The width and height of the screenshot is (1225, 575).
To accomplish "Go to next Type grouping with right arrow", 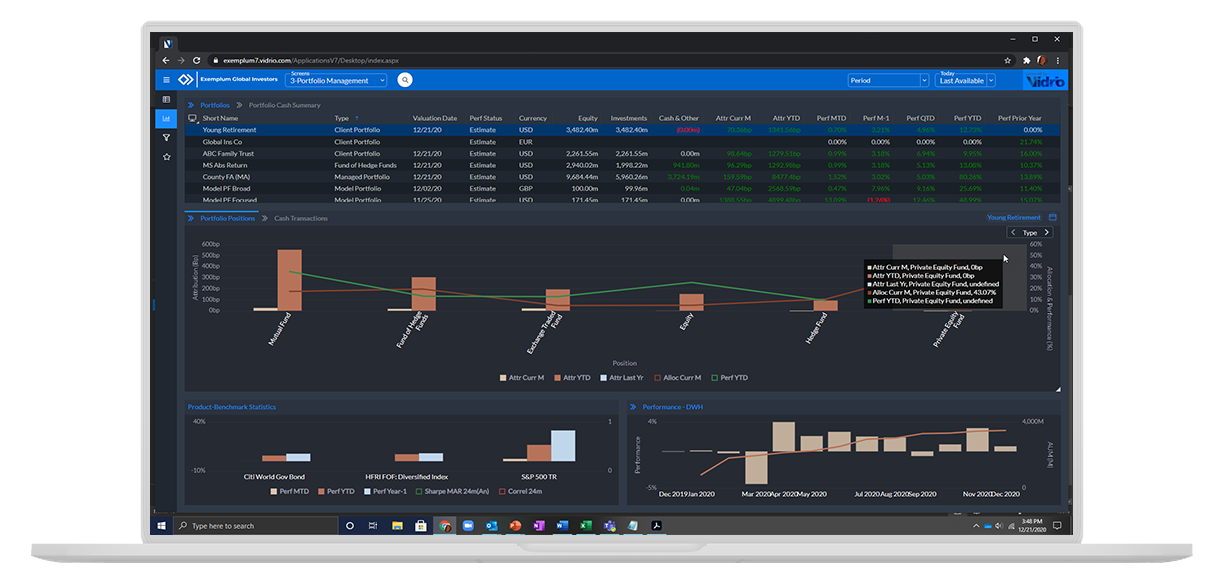I will [1047, 232].
